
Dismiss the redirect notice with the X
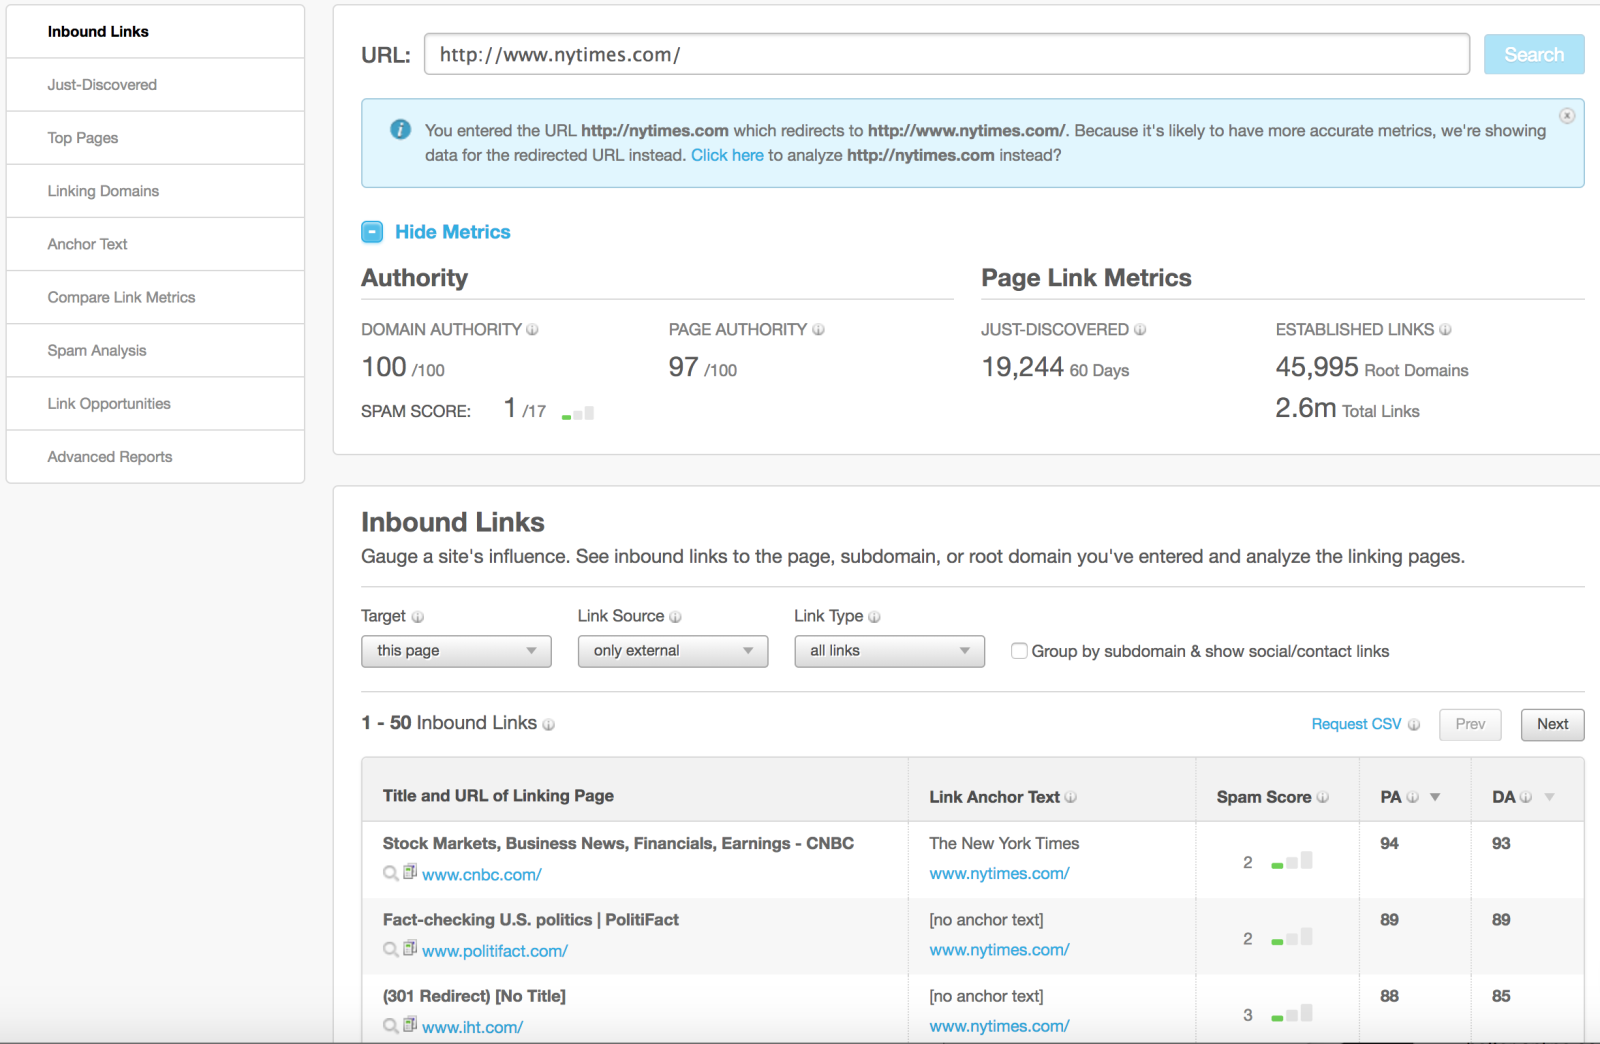point(1567,116)
